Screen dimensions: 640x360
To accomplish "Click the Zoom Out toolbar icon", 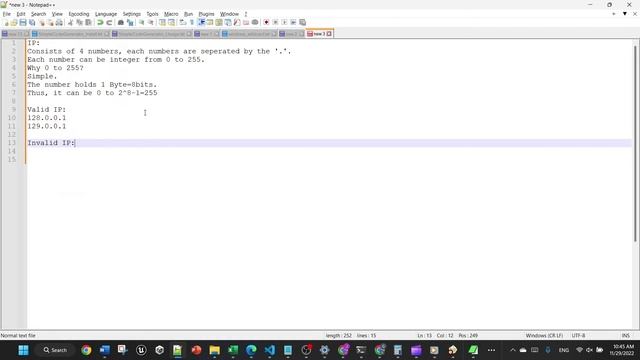I will coord(151,22).
